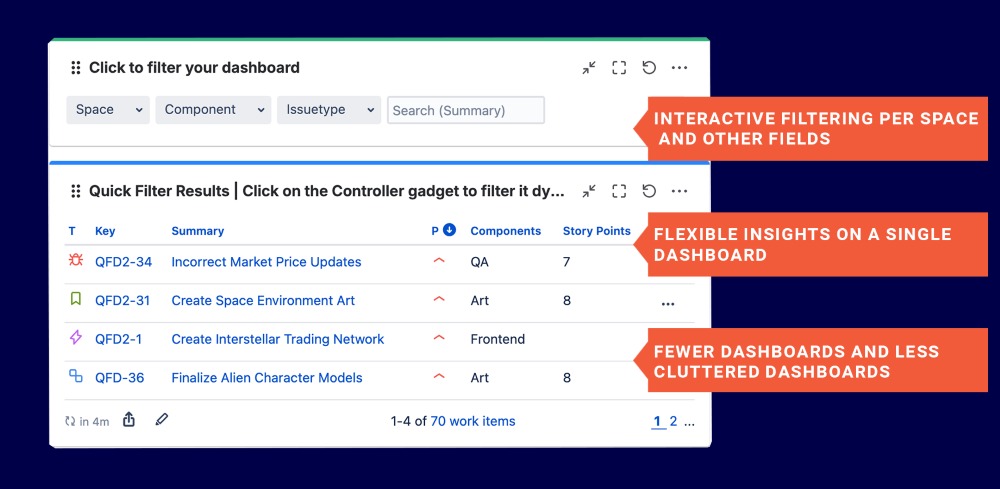Sort table by Summary column
Image resolution: width=1000 pixels, height=489 pixels.
click(x=198, y=231)
